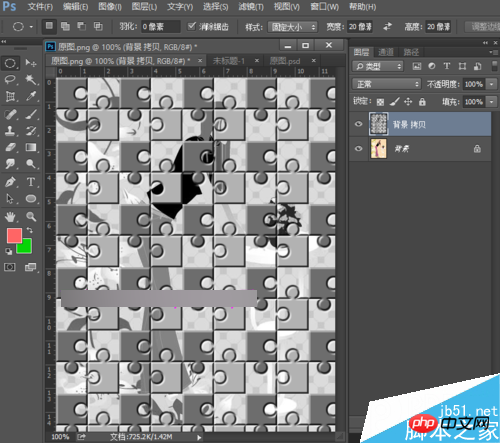500x443 pixels.
Task: Select the Brush tool
Action: pos(31,114)
